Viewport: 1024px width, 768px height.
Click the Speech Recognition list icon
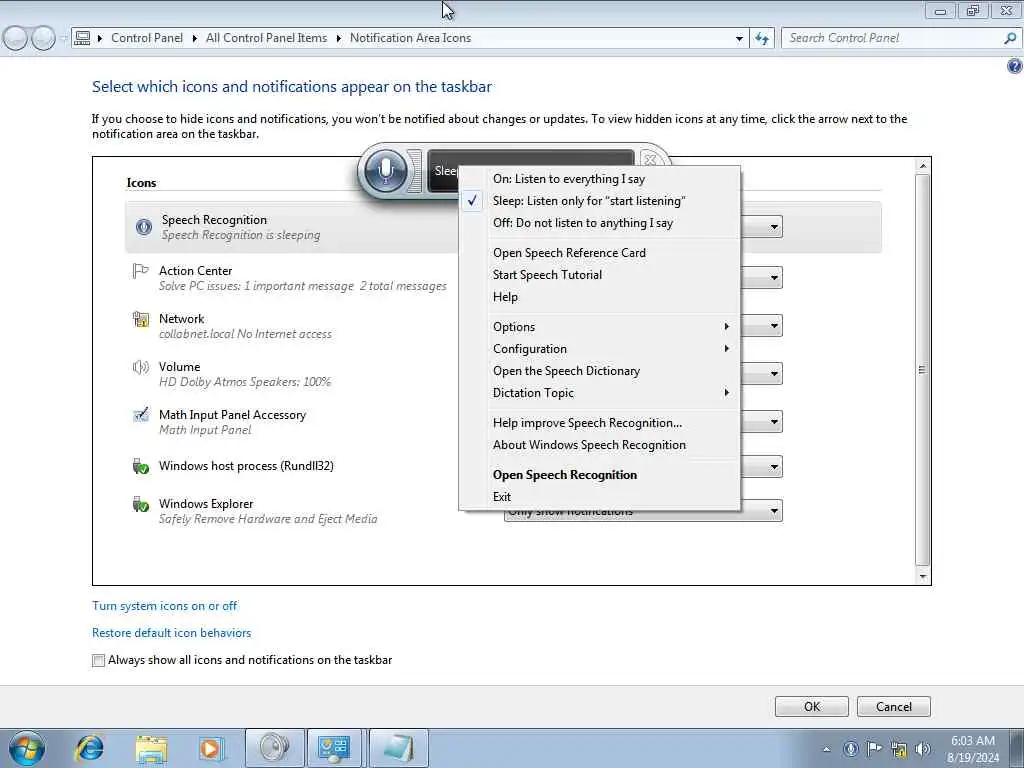tap(144, 227)
